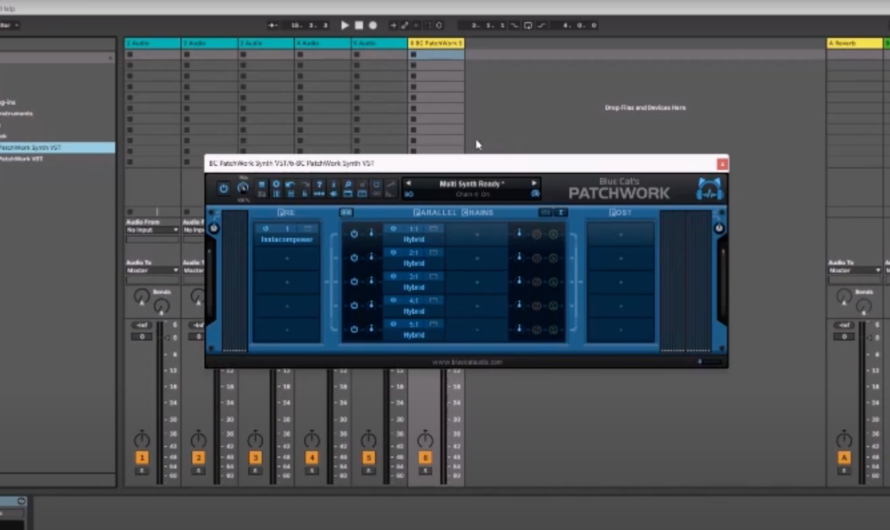The width and height of the screenshot is (890, 530).
Task: Open the Hybrid plugin in slot 4:1
Action: click(x=414, y=311)
